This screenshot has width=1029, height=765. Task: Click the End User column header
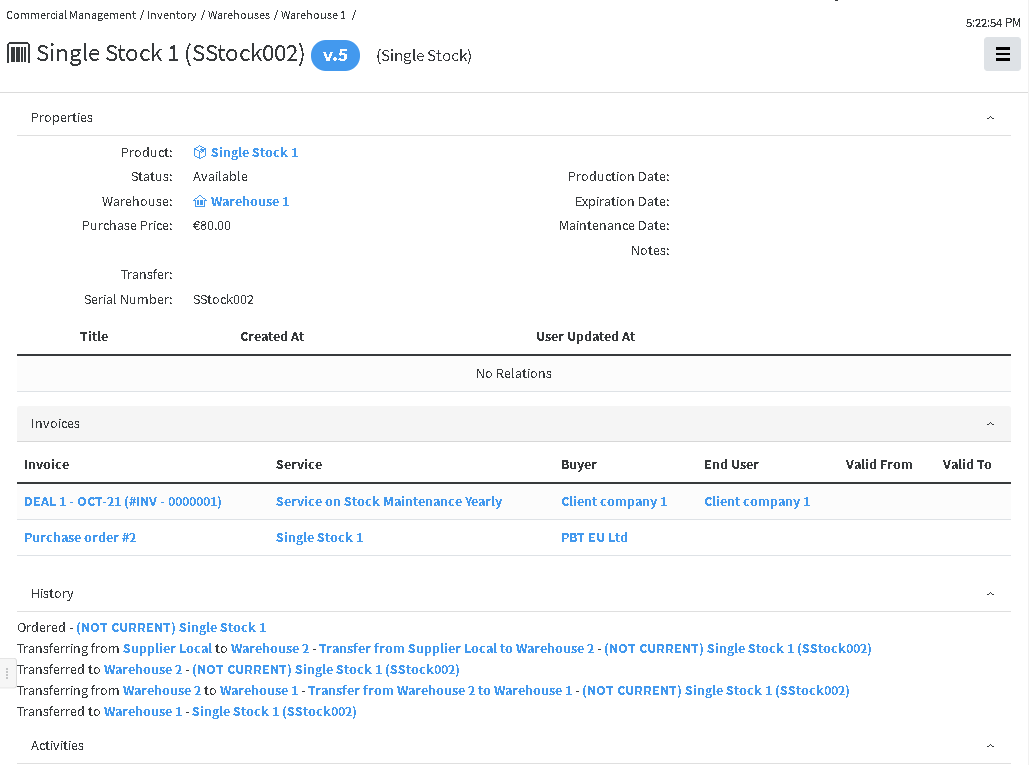[x=731, y=465]
